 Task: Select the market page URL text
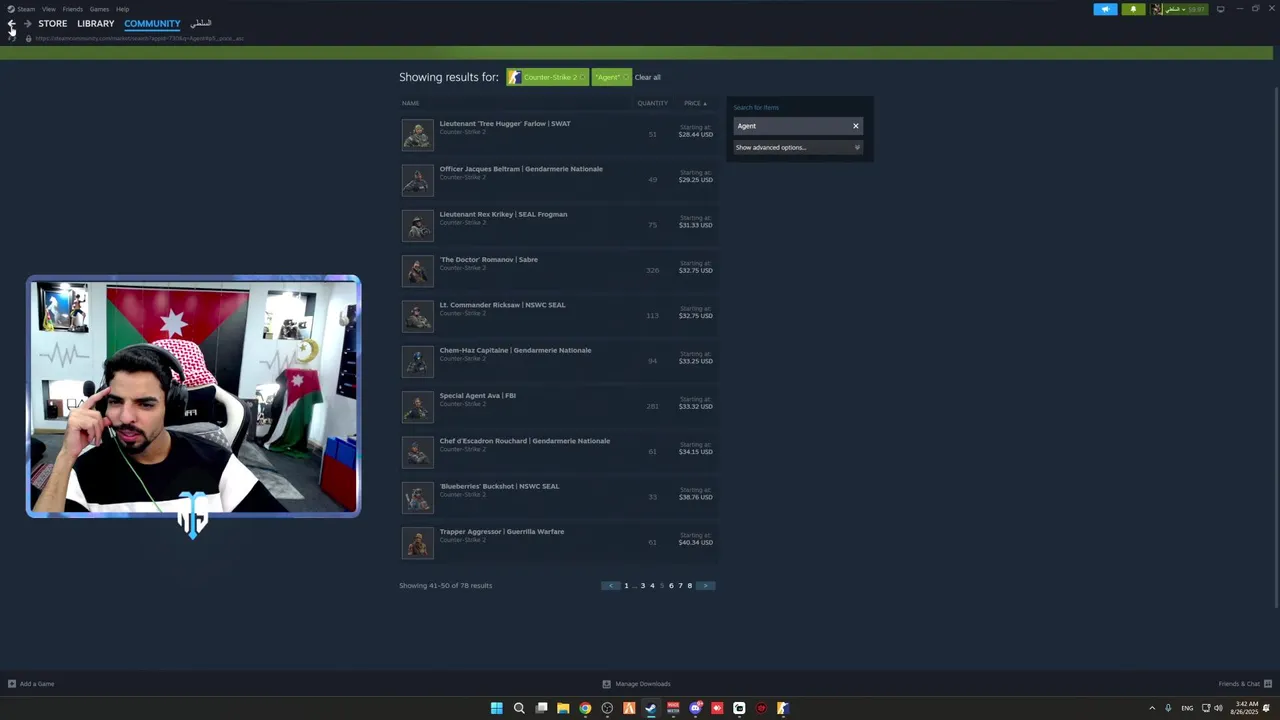point(140,38)
